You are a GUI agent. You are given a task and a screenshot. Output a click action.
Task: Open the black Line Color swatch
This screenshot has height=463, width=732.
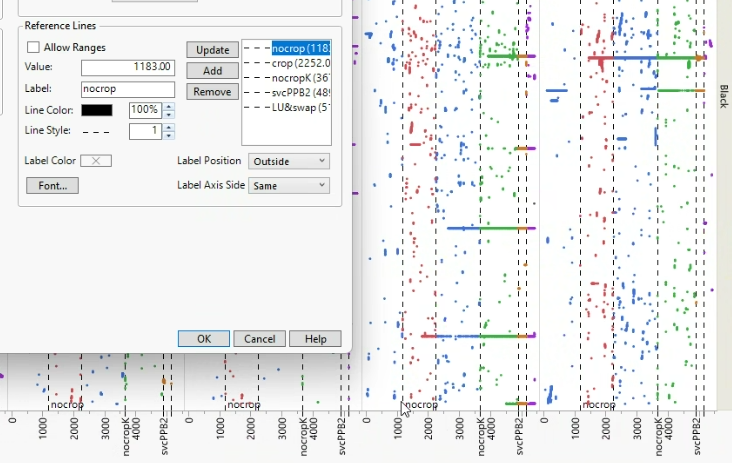tap(97, 110)
